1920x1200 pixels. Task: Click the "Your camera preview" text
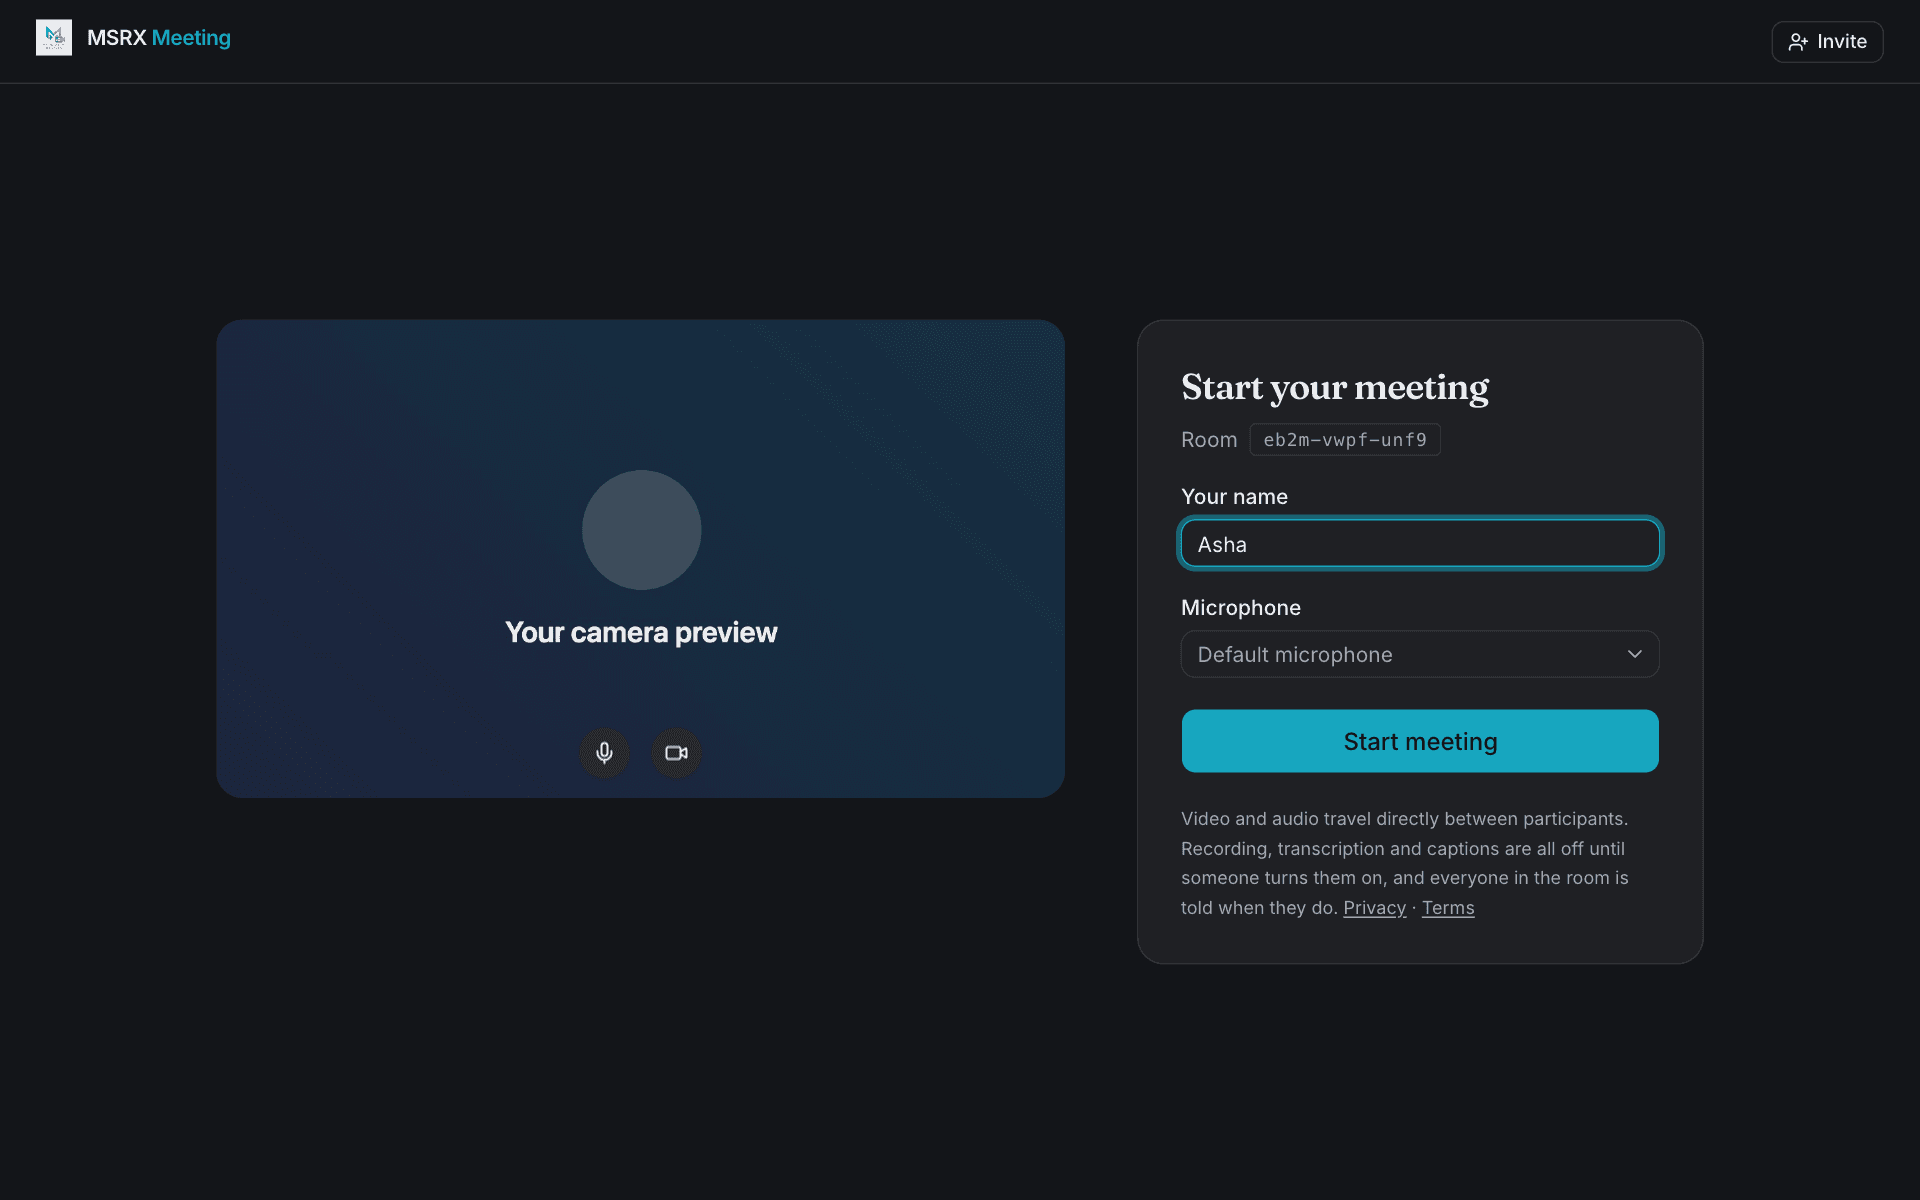coord(641,633)
